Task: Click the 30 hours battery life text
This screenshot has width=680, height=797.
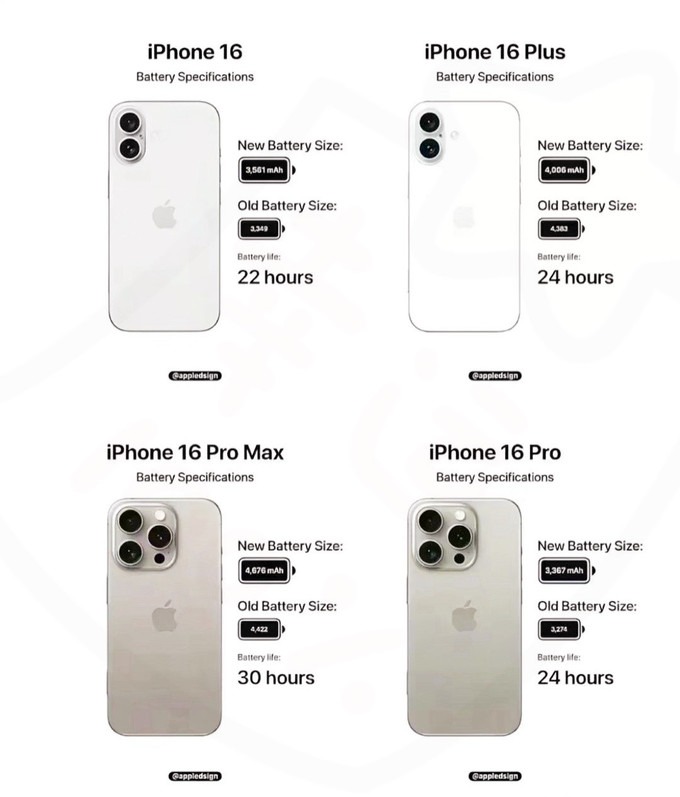Action: [276, 678]
